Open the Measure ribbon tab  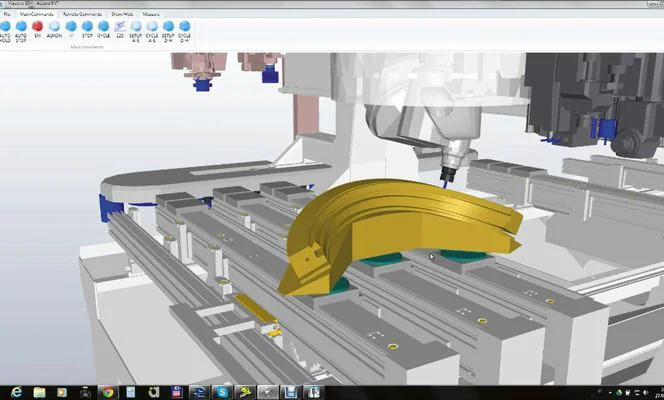click(x=151, y=15)
